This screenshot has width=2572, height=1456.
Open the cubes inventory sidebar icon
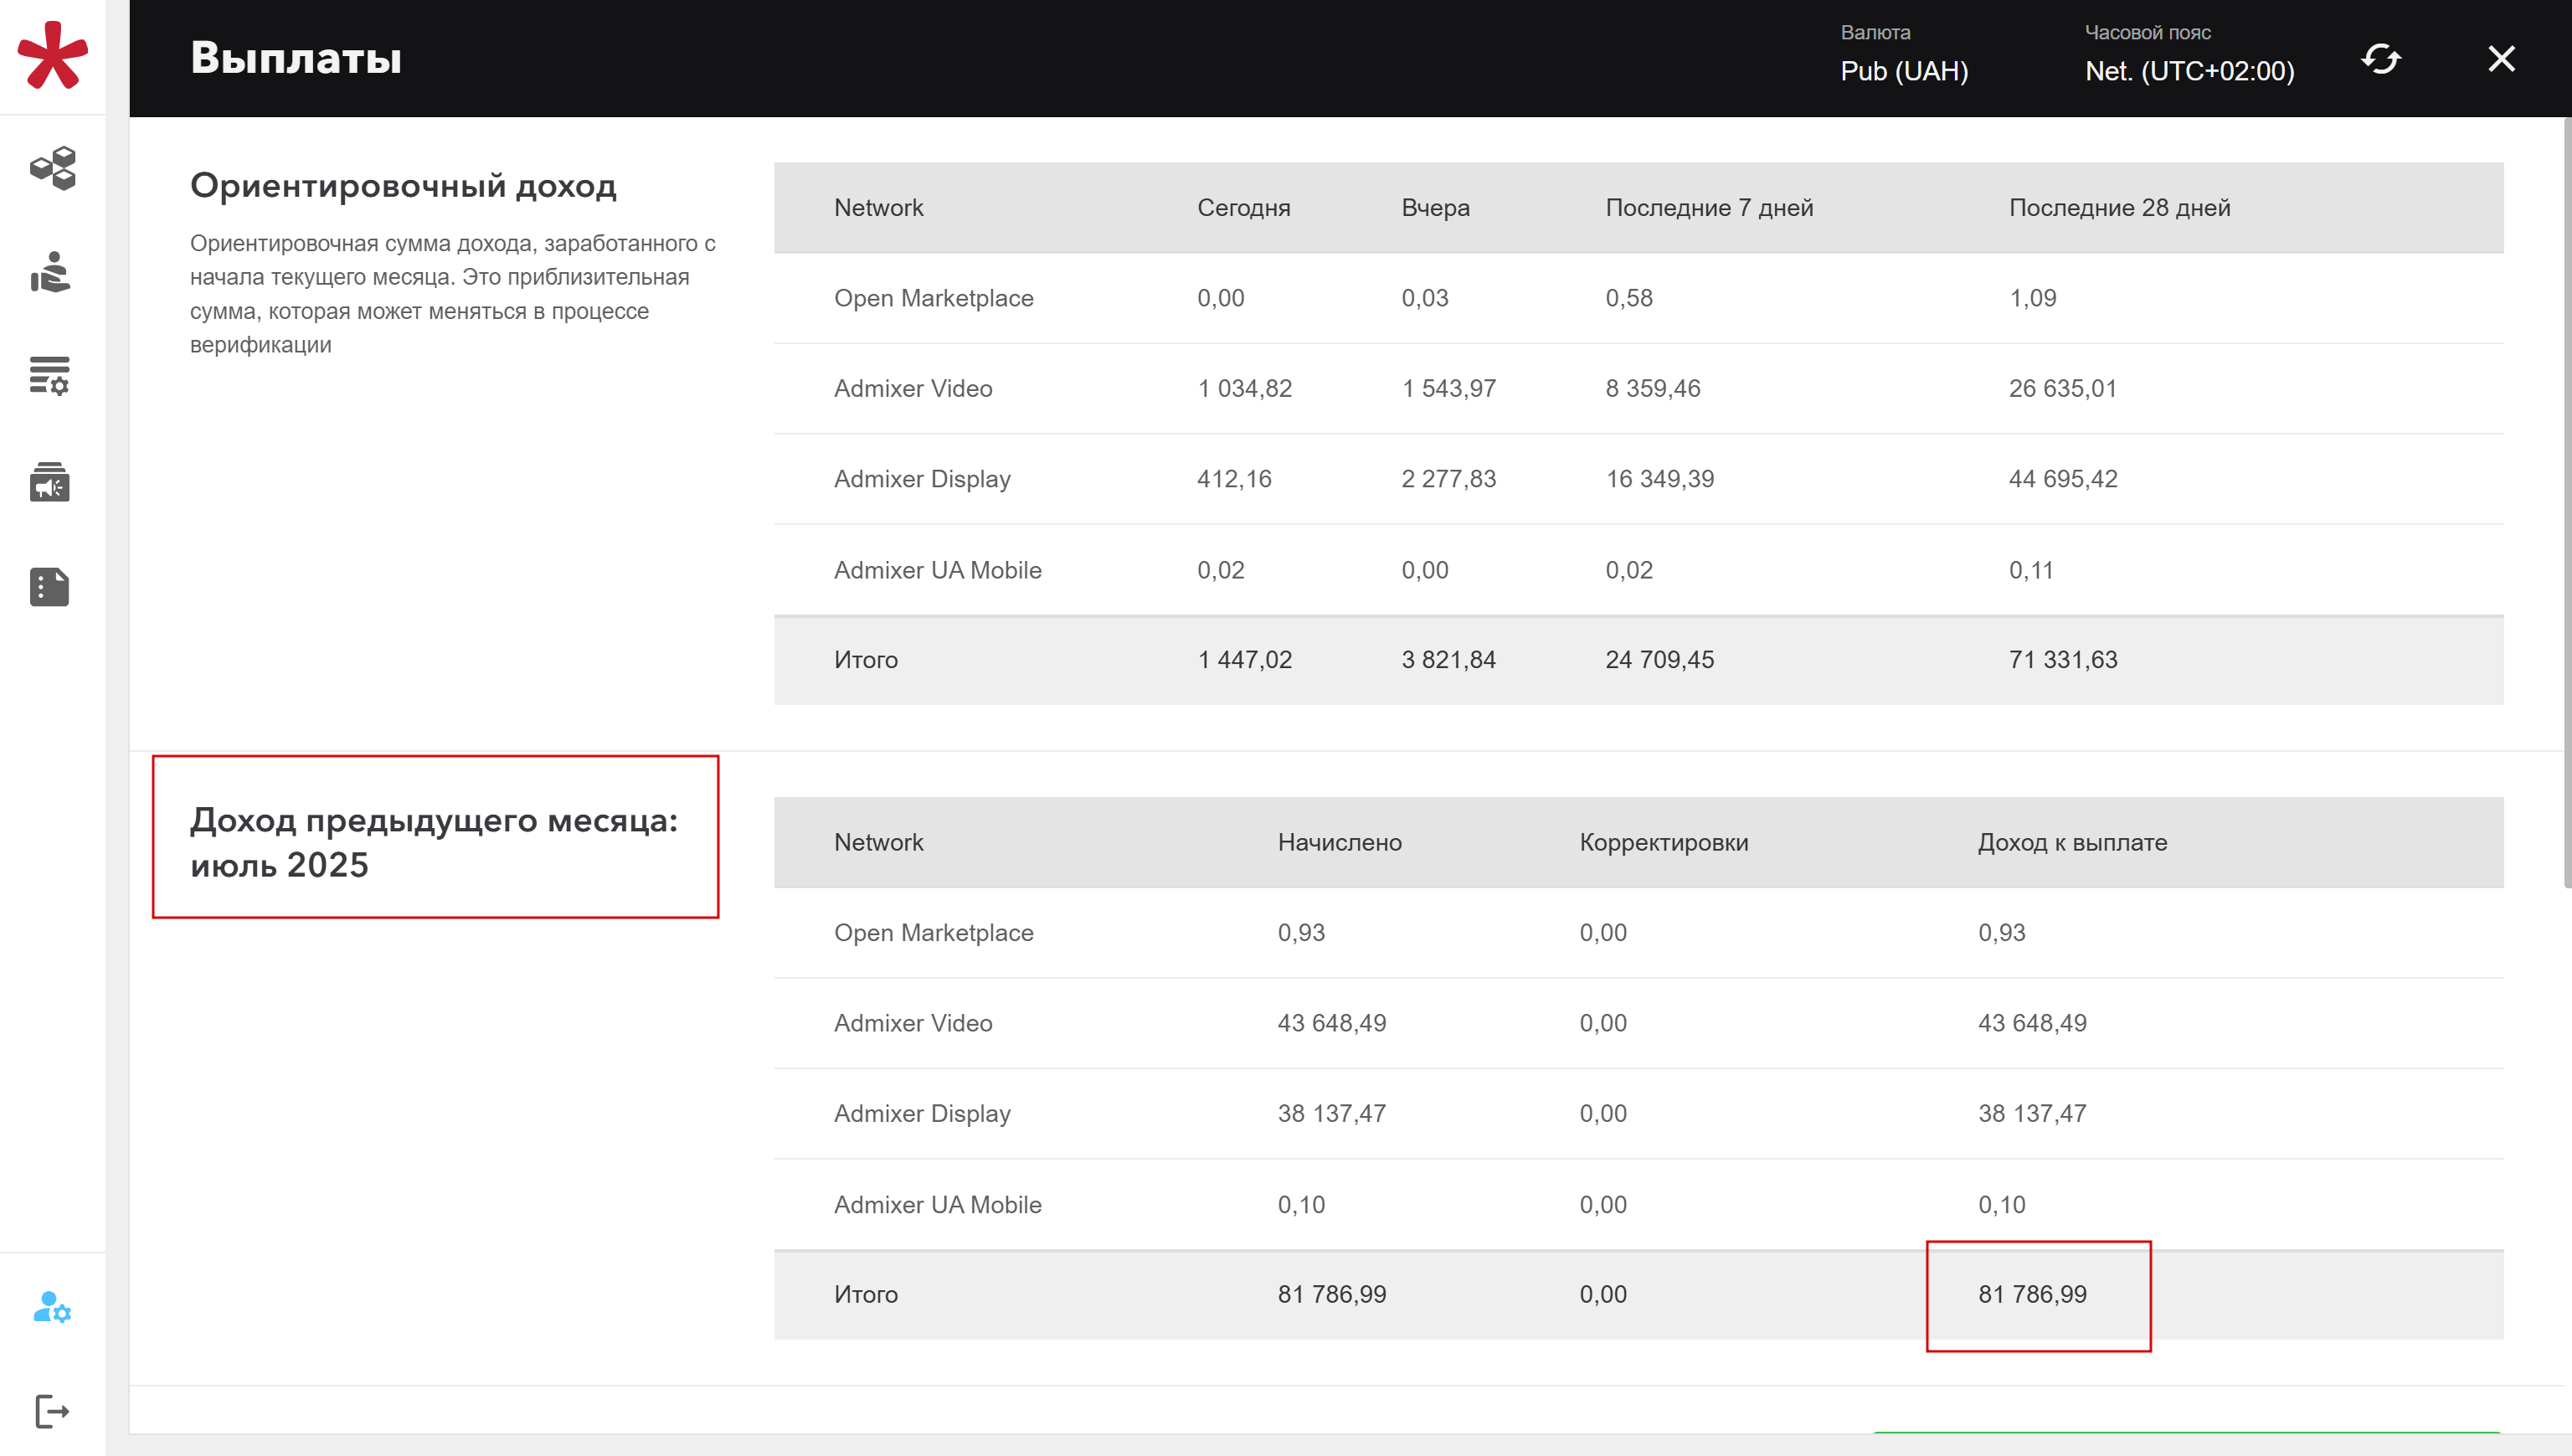53,168
